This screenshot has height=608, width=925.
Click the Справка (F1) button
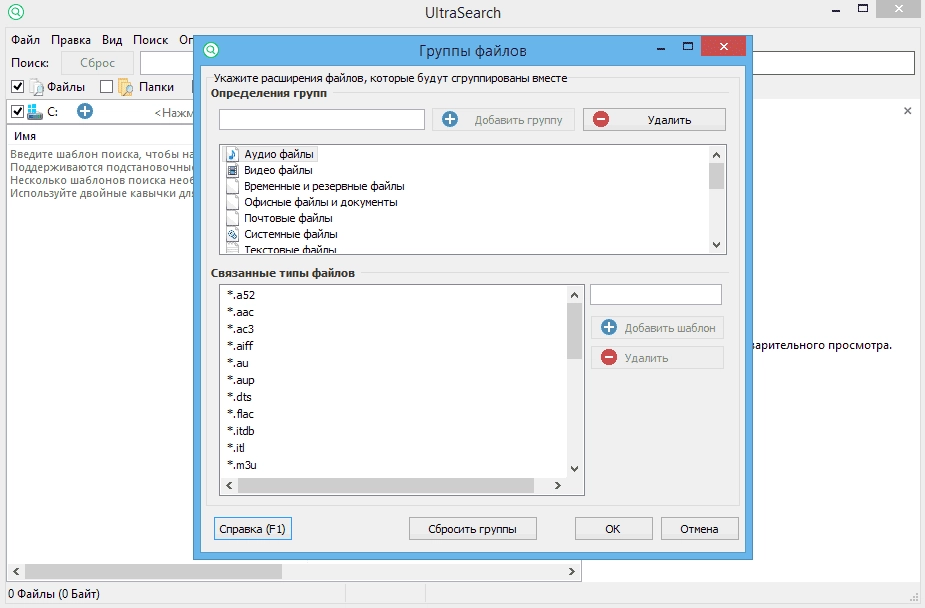252,529
